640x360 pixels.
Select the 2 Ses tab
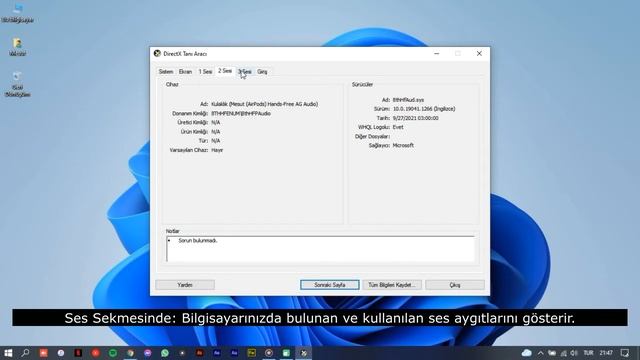pyautogui.click(x=225, y=71)
